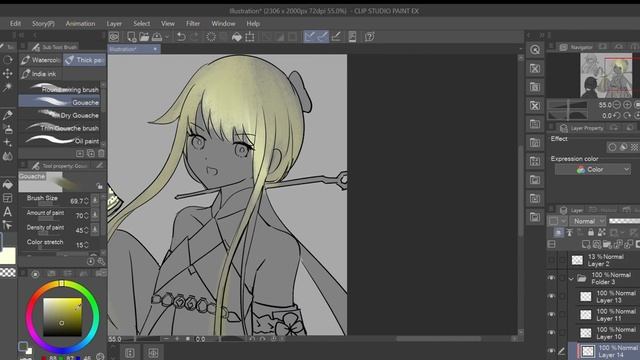Open the Filter menu
Screen dimensions: 640x360
coord(193,24)
